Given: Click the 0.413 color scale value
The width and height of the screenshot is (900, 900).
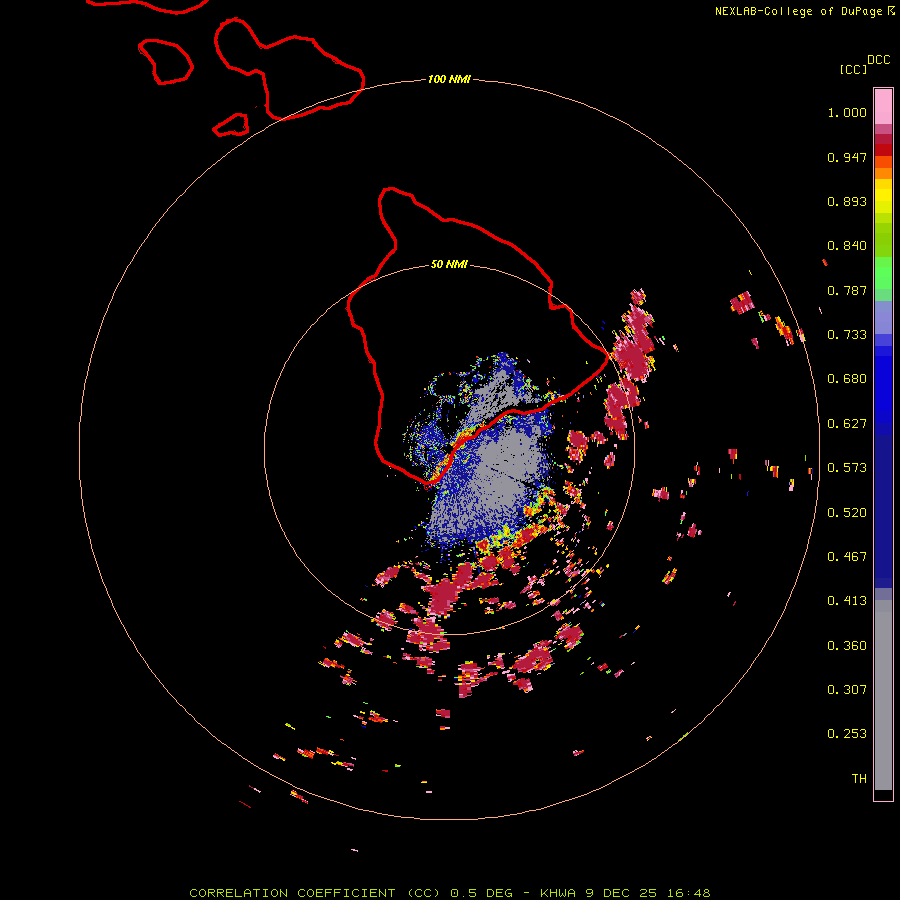Looking at the screenshot, I should (847, 601).
